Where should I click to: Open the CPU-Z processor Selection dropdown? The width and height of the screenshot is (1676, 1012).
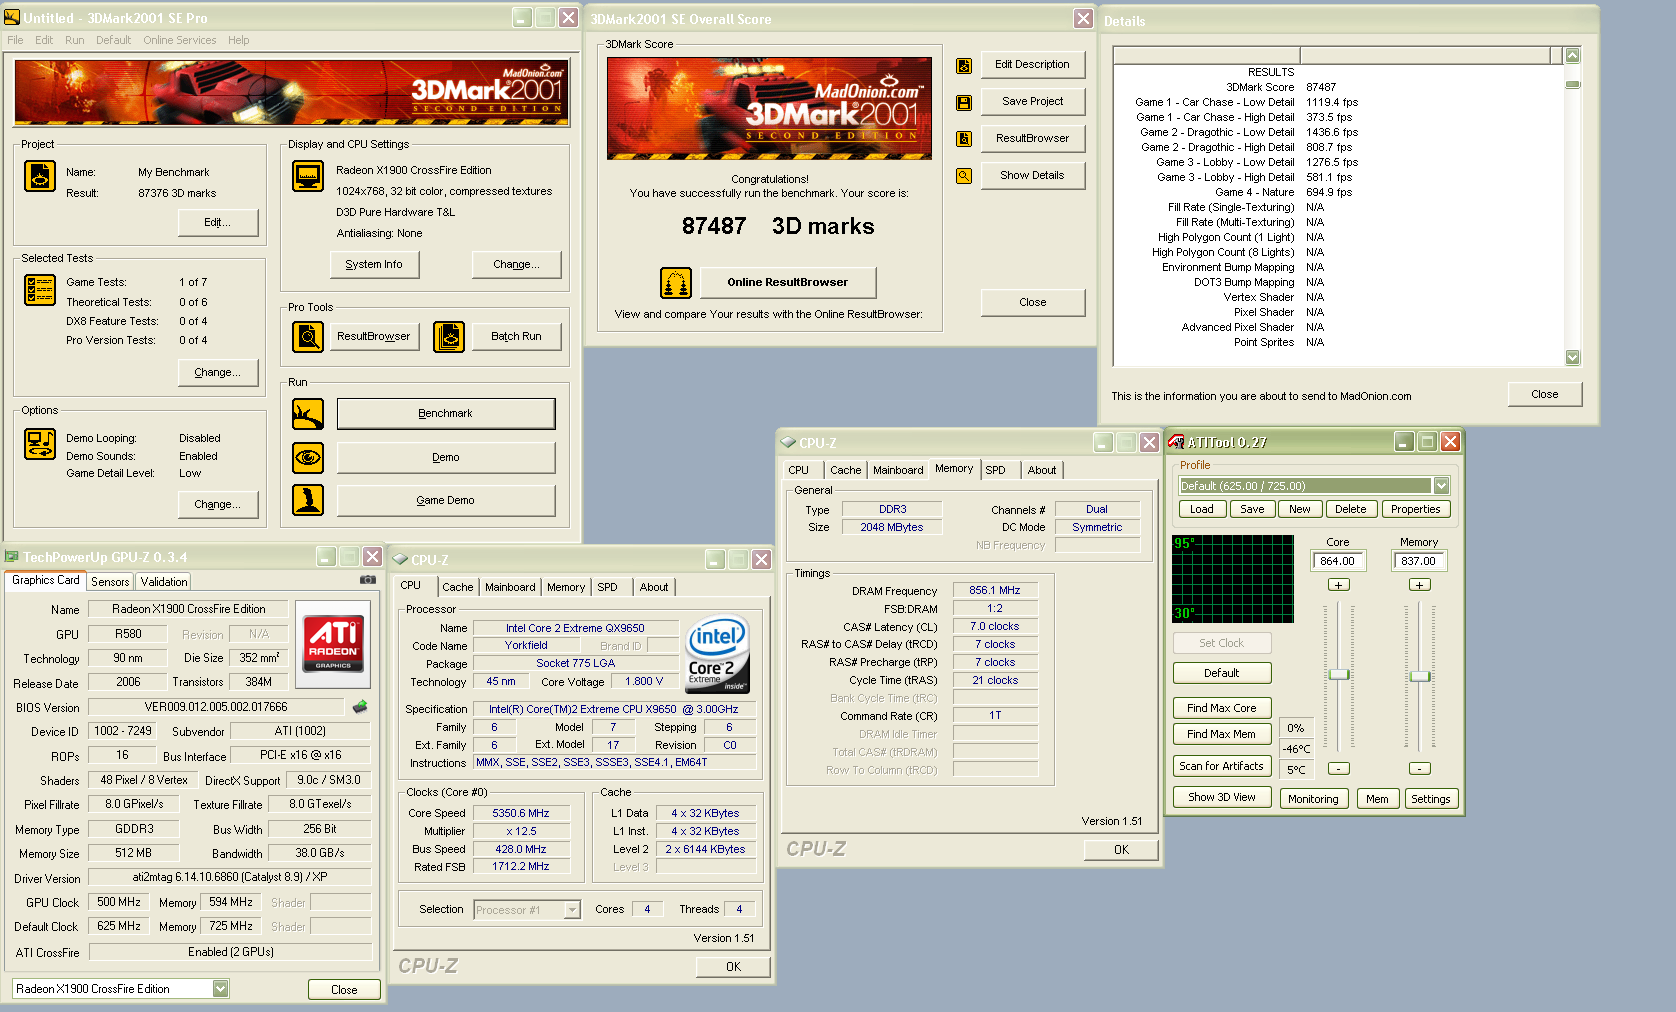[572, 910]
